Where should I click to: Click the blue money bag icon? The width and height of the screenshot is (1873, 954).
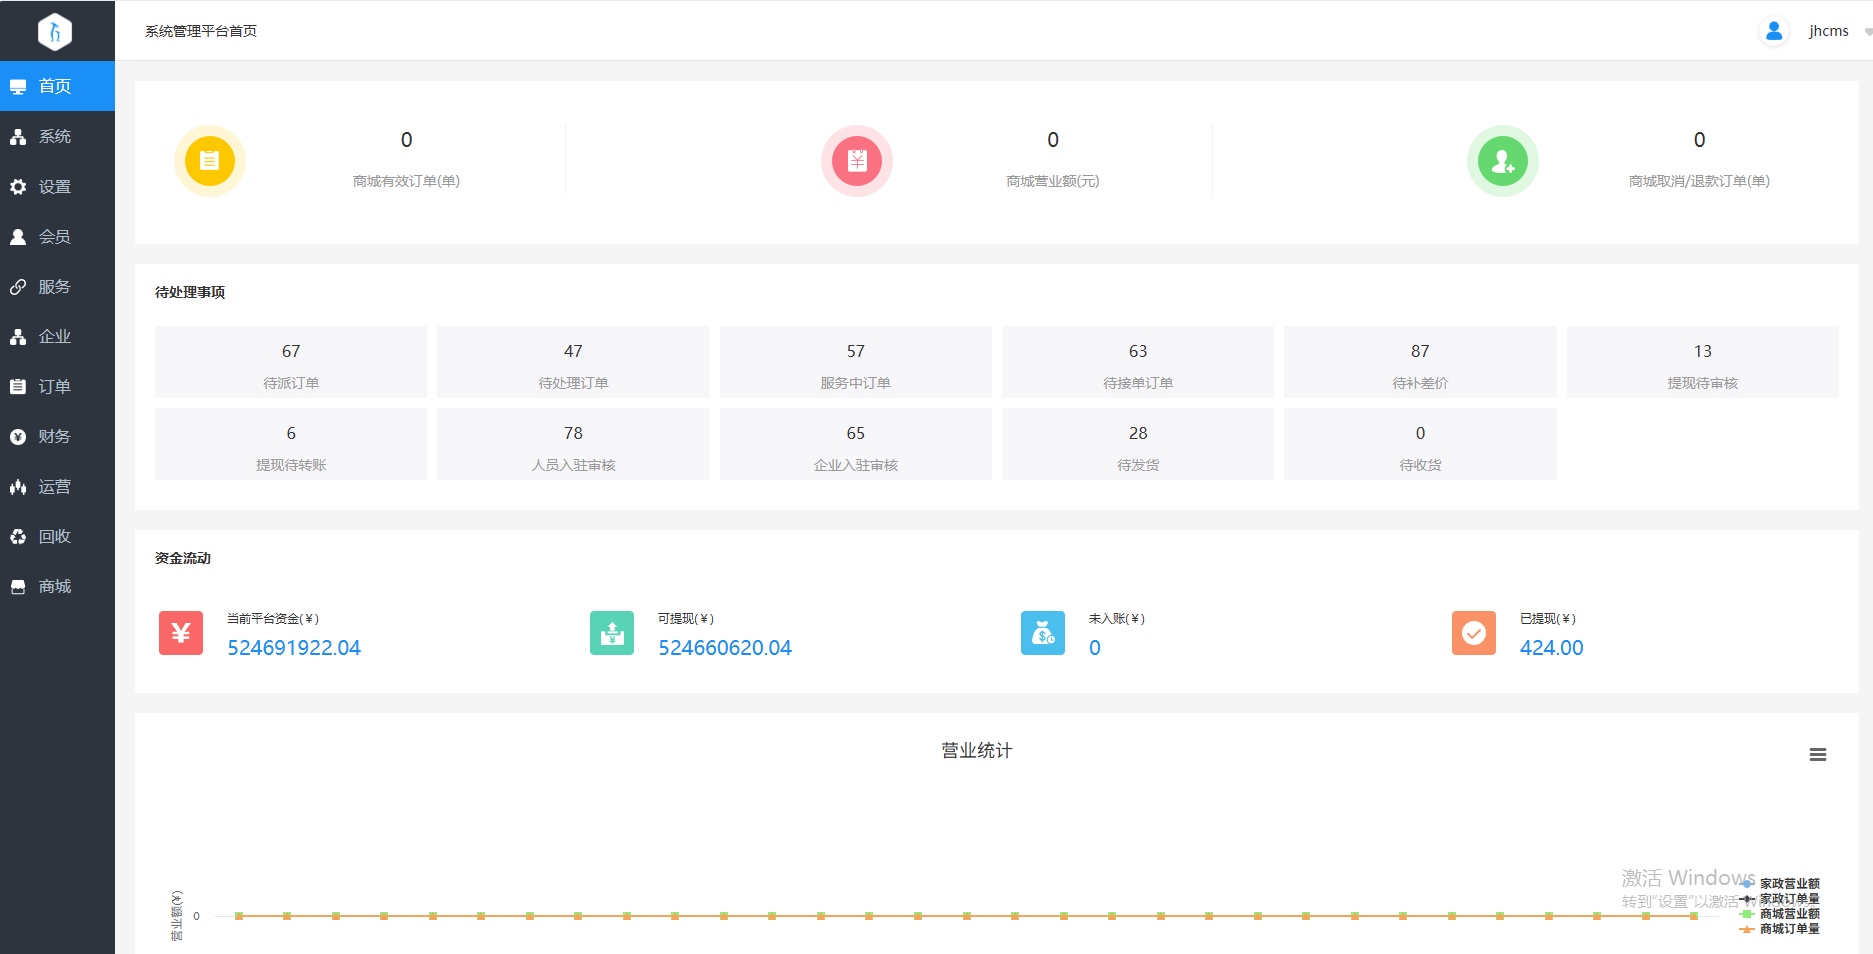click(x=1043, y=633)
